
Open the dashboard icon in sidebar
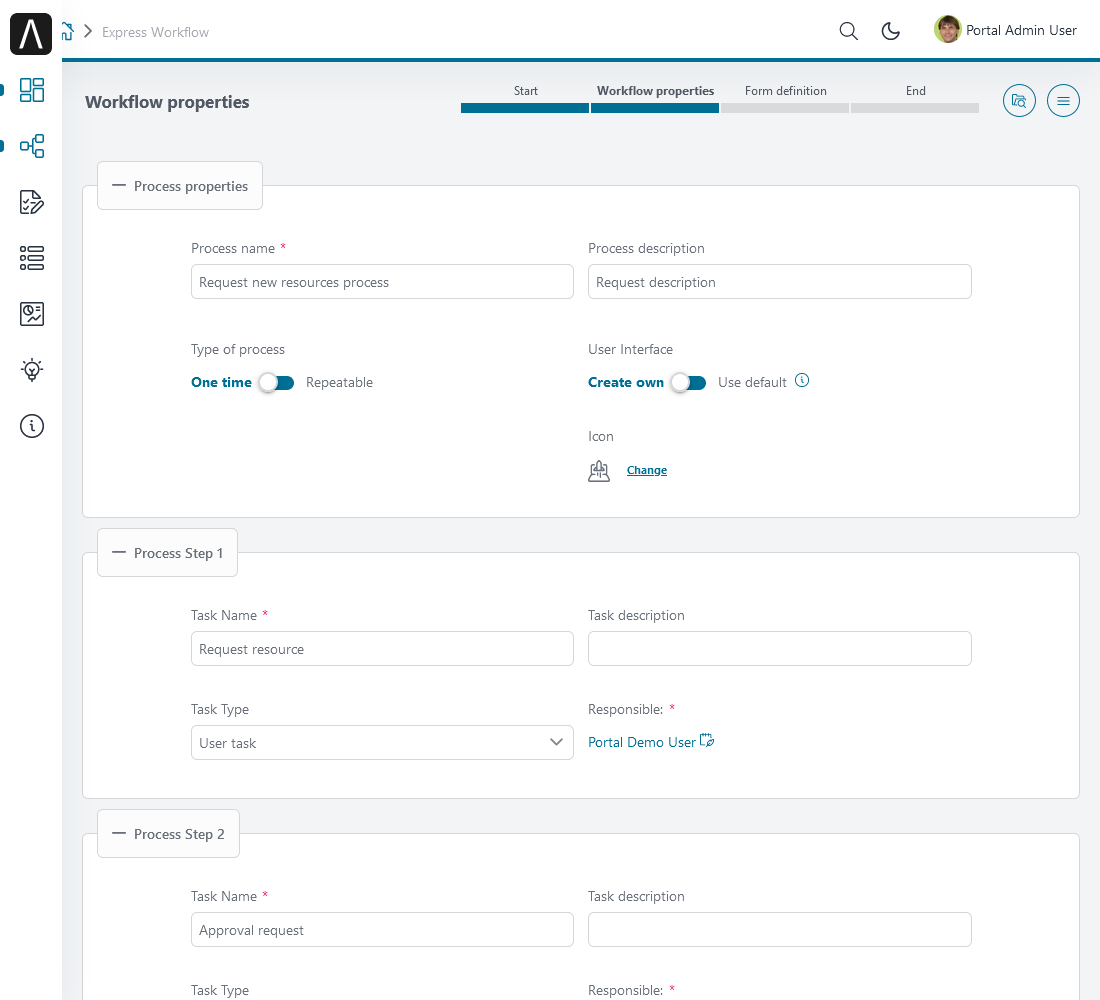click(x=32, y=90)
